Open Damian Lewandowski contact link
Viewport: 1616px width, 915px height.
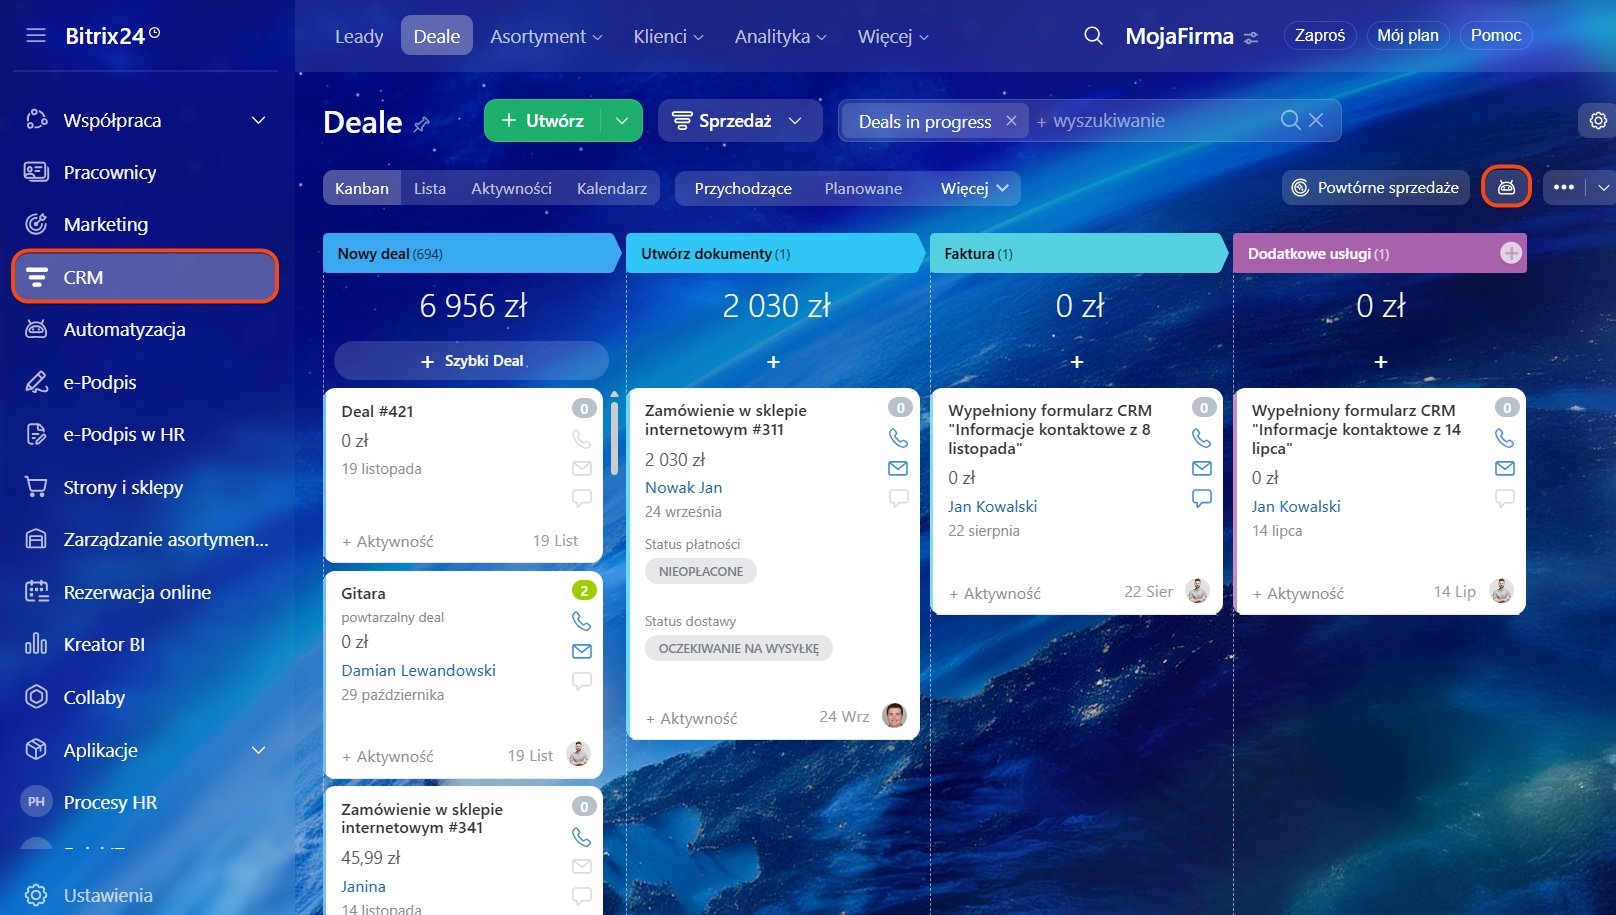tap(418, 670)
